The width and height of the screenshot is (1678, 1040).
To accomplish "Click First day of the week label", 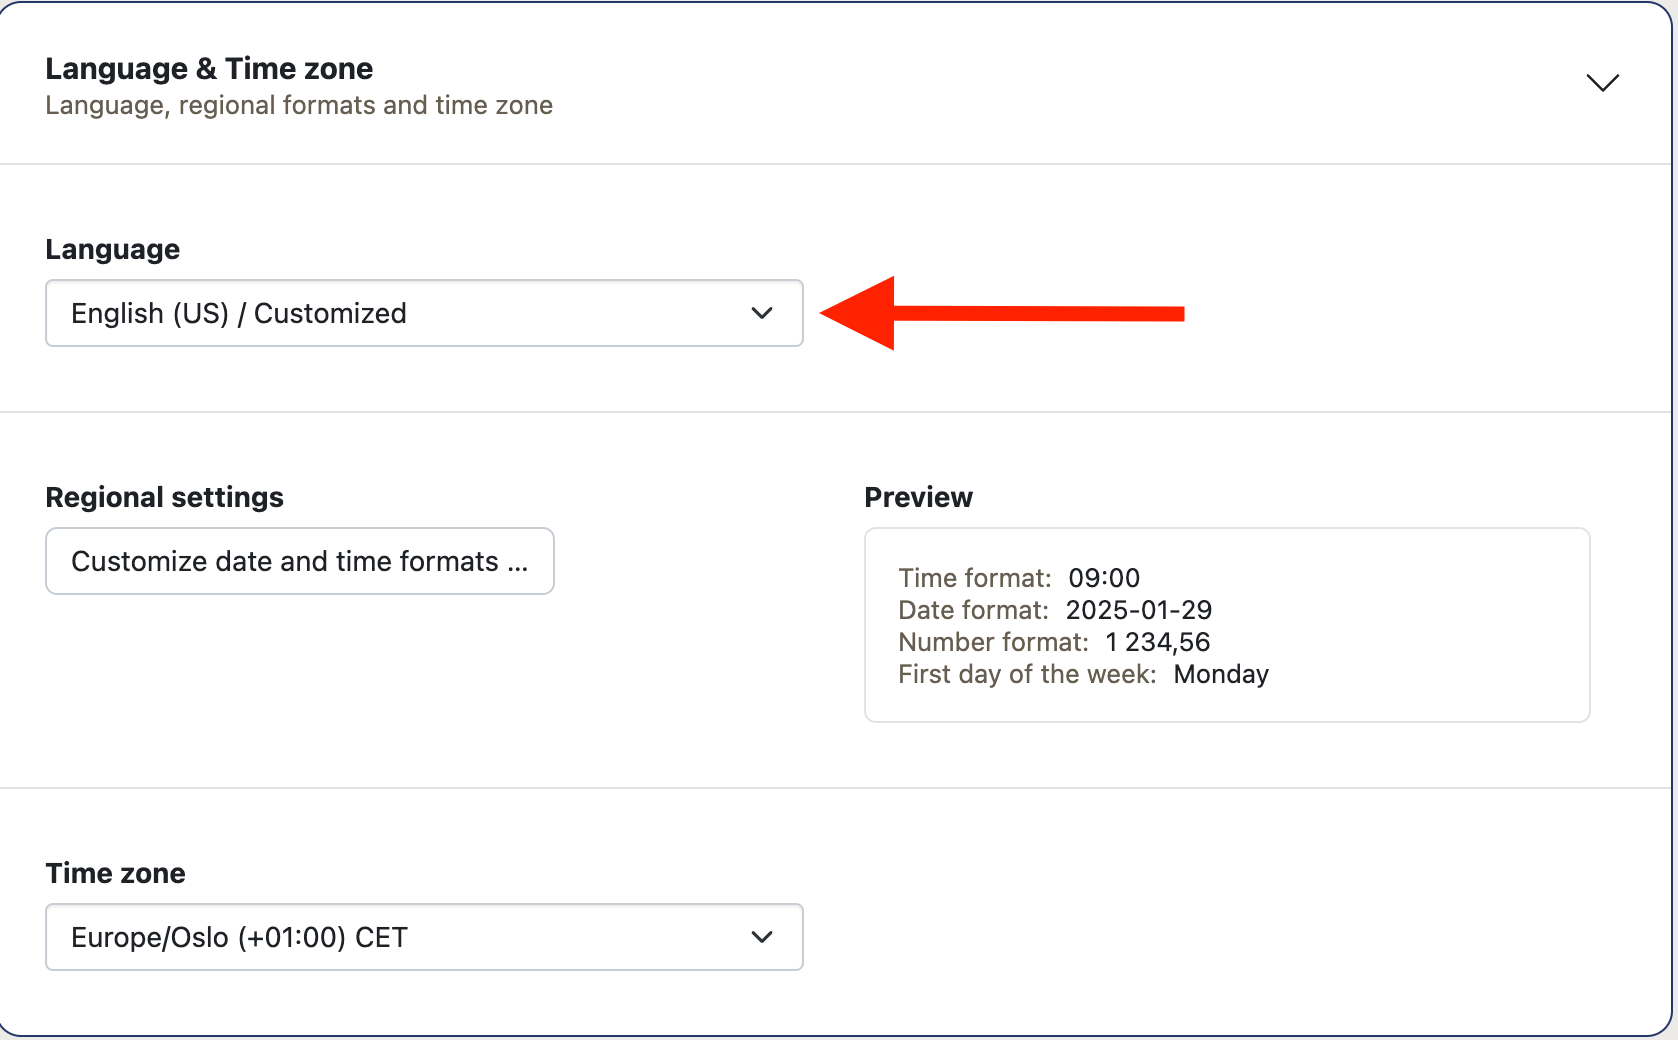I will [x=1026, y=674].
